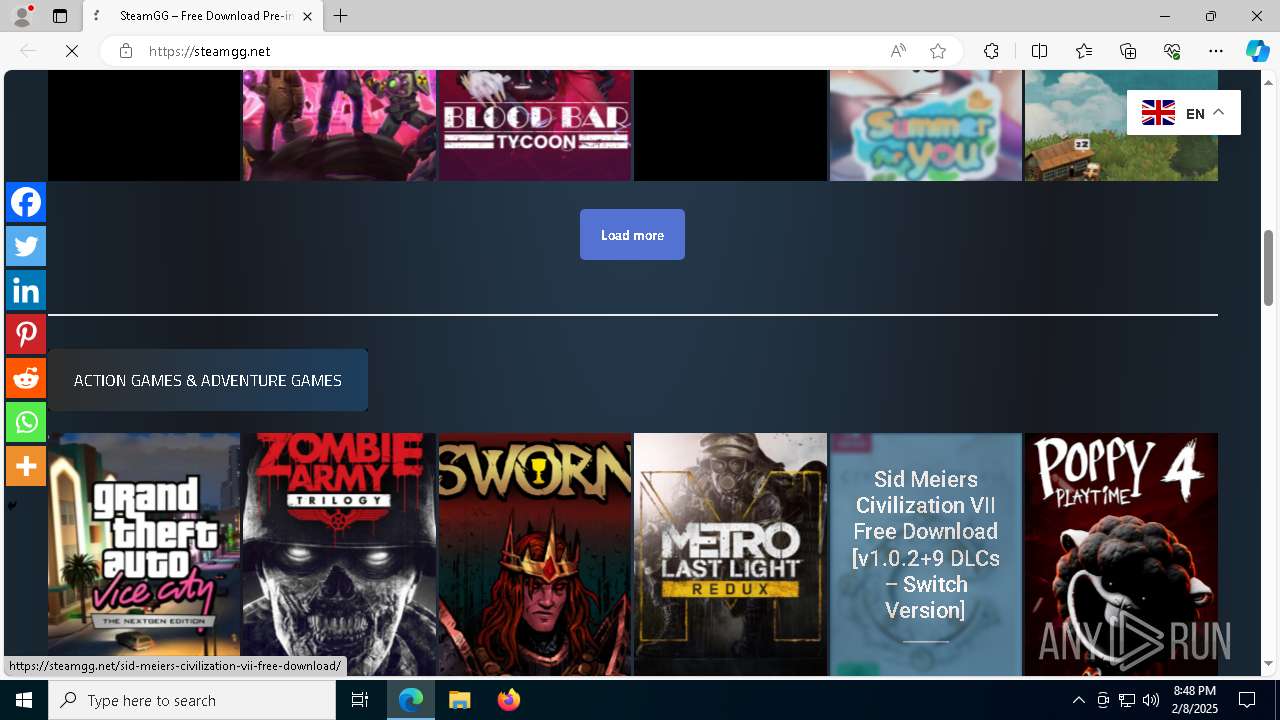The width and height of the screenshot is (1280, 720).
Task: Open the Windows Start menu
Action: (24, 700)
